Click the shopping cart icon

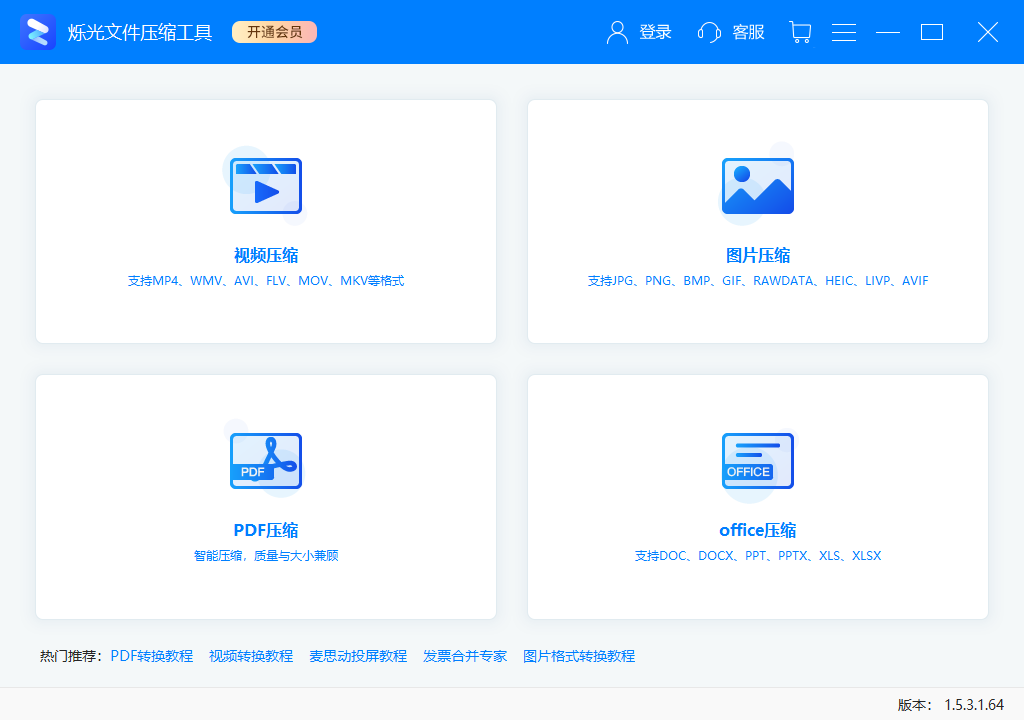[799, 32]
